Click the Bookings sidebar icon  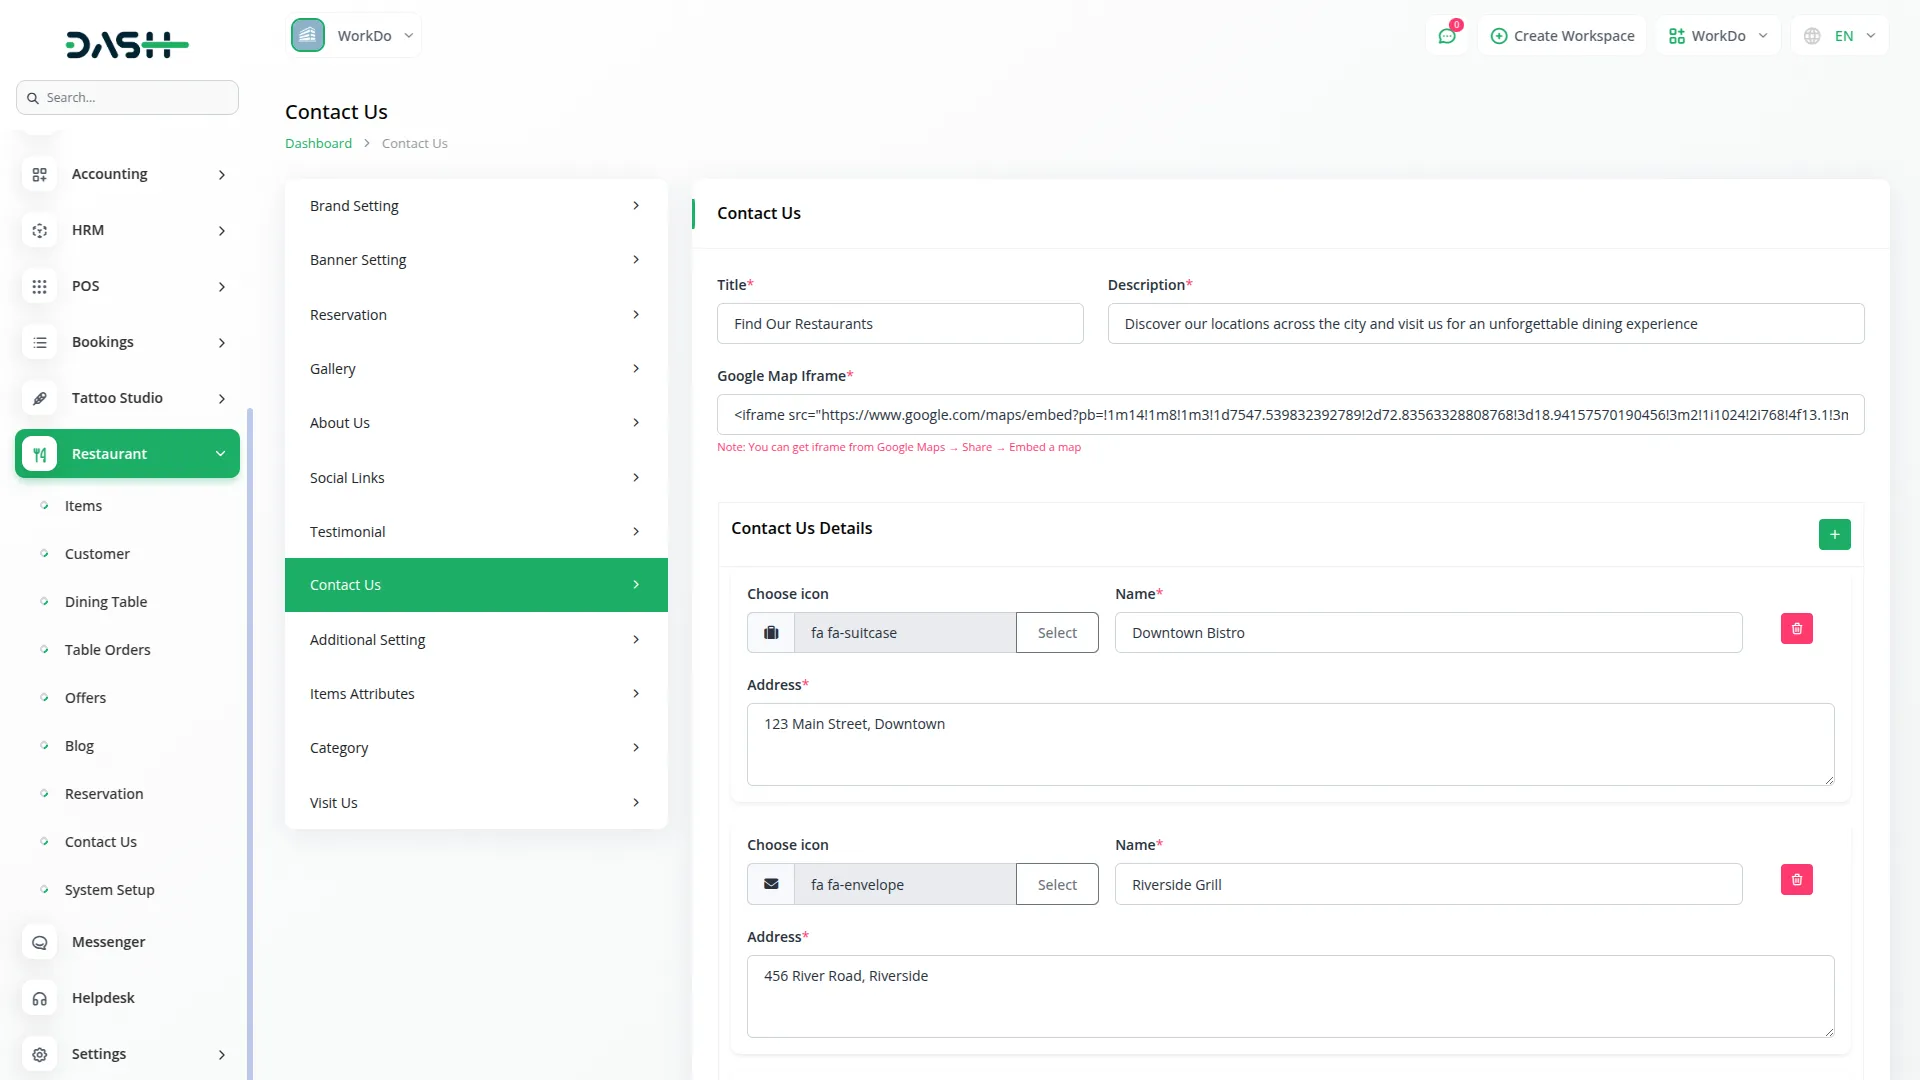40,342
